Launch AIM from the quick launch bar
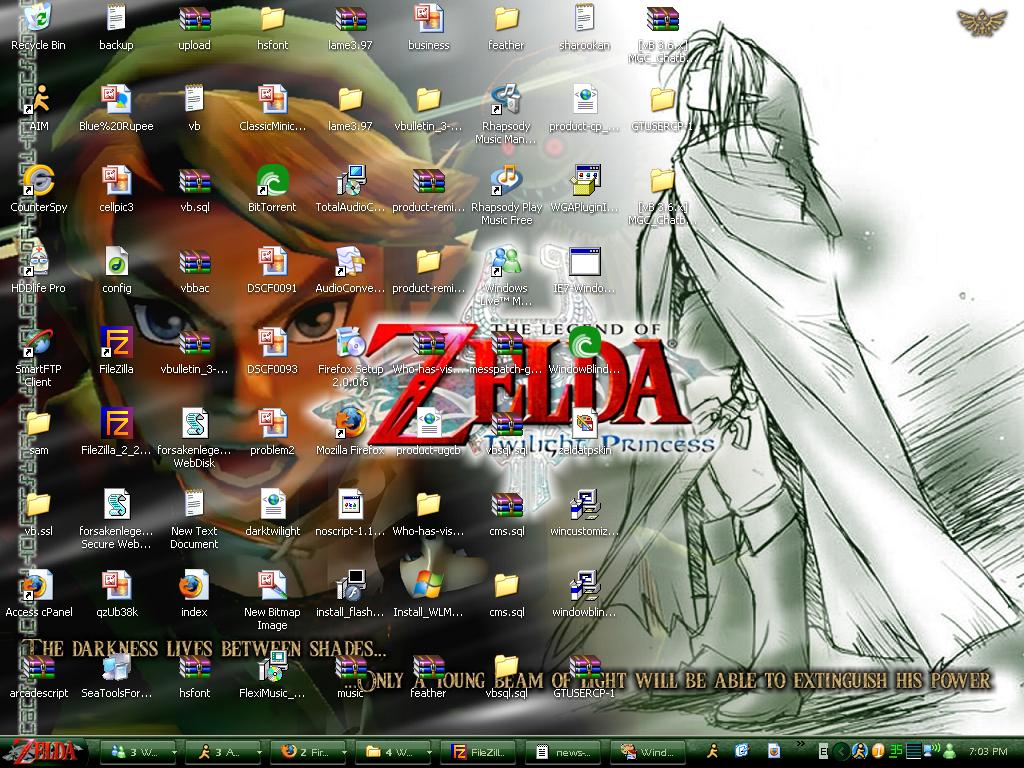The image size is (1024, 768). (x=713, y=752)
